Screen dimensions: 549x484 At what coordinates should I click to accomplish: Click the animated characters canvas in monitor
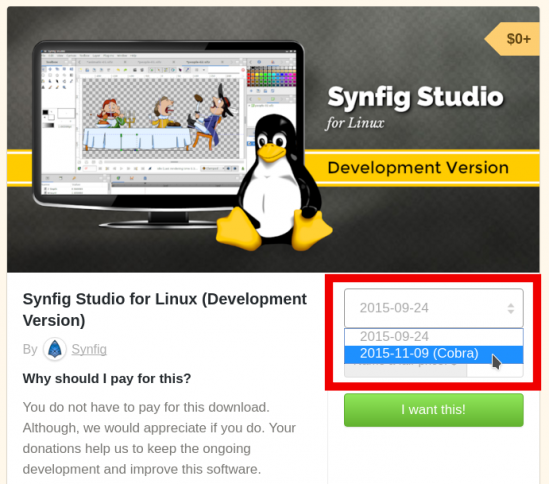pyautogui.click(x=160, y=118)
